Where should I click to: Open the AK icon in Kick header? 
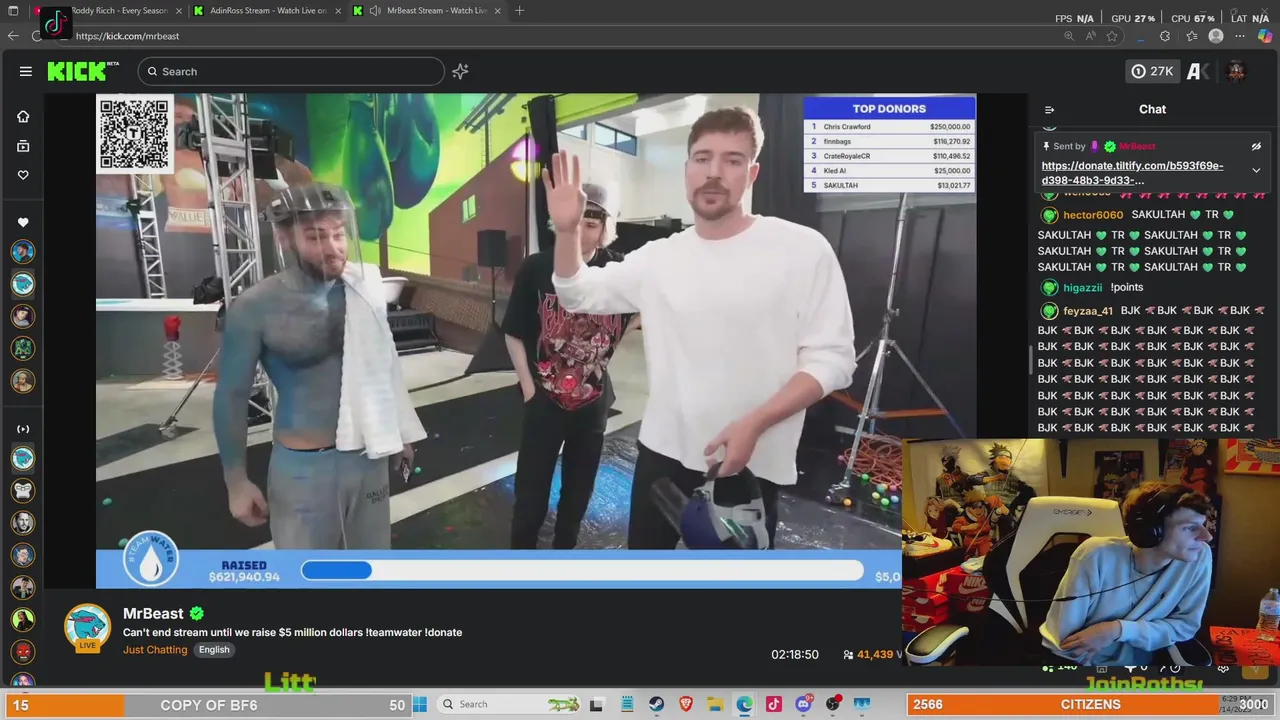1198,71
